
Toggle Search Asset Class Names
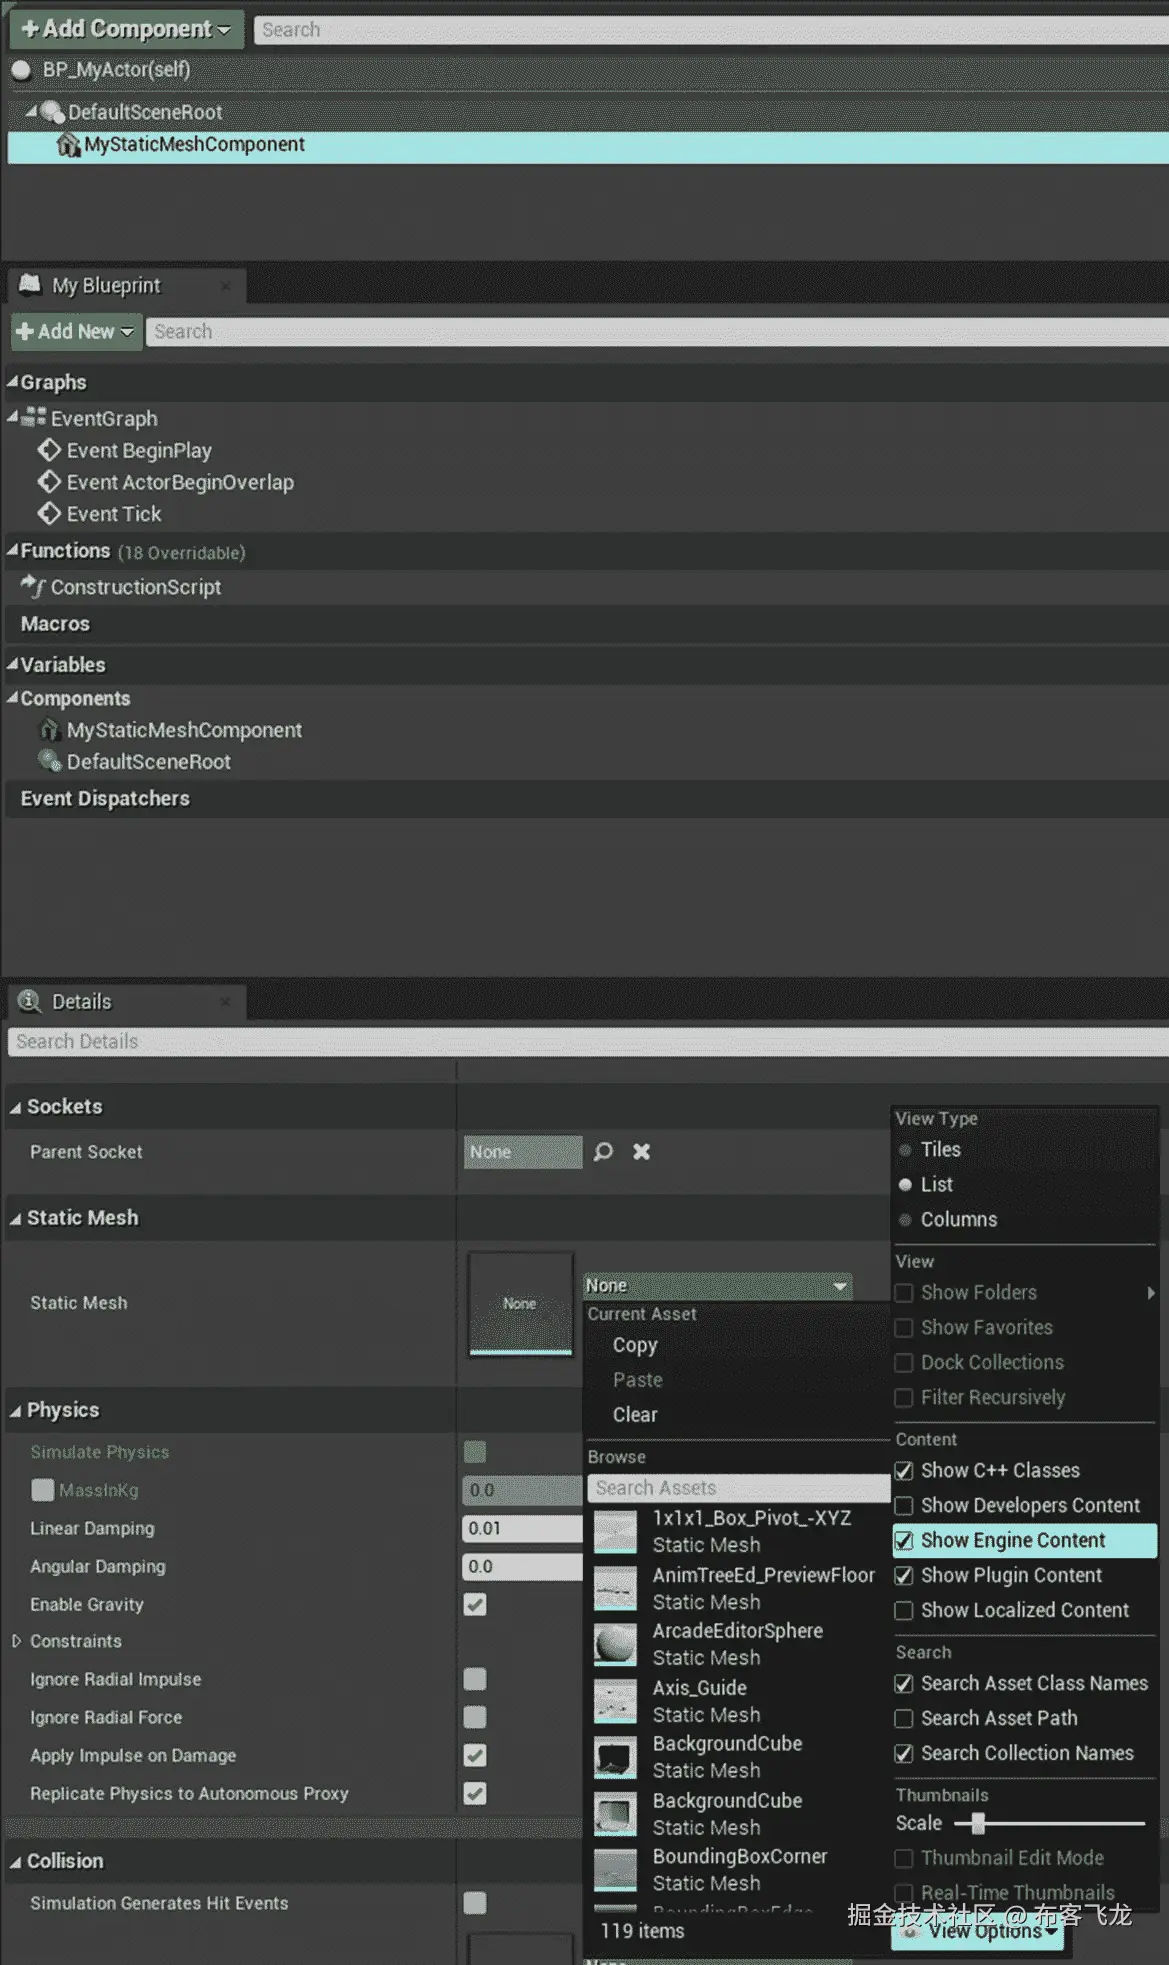pyautogui.click(x=904, y=1684)
